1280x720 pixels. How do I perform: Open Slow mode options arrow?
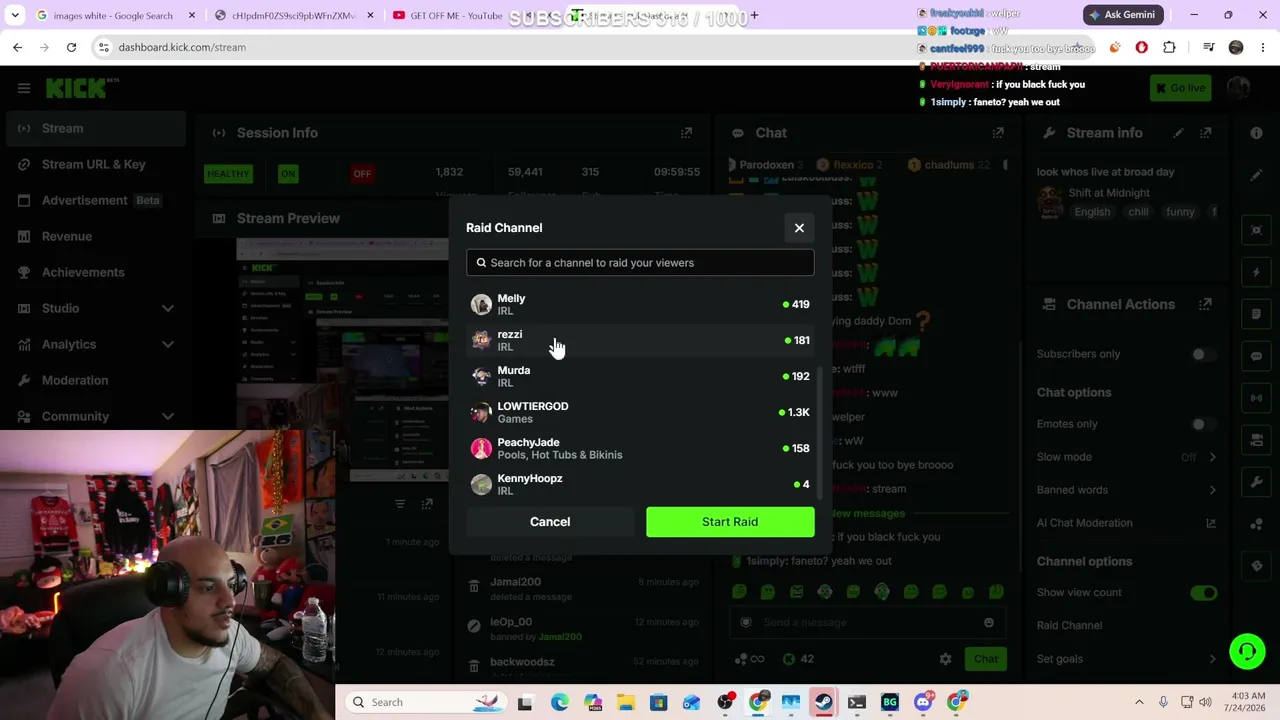(x=1212, y=457)
